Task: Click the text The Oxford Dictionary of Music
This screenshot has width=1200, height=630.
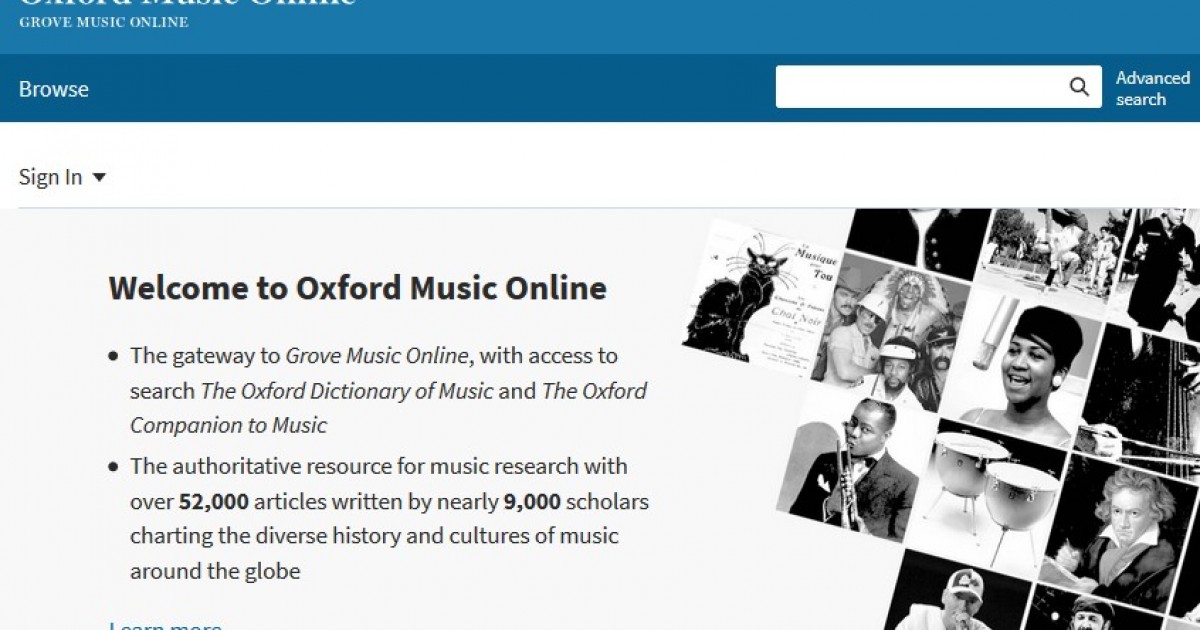Action: coord(347,390)
